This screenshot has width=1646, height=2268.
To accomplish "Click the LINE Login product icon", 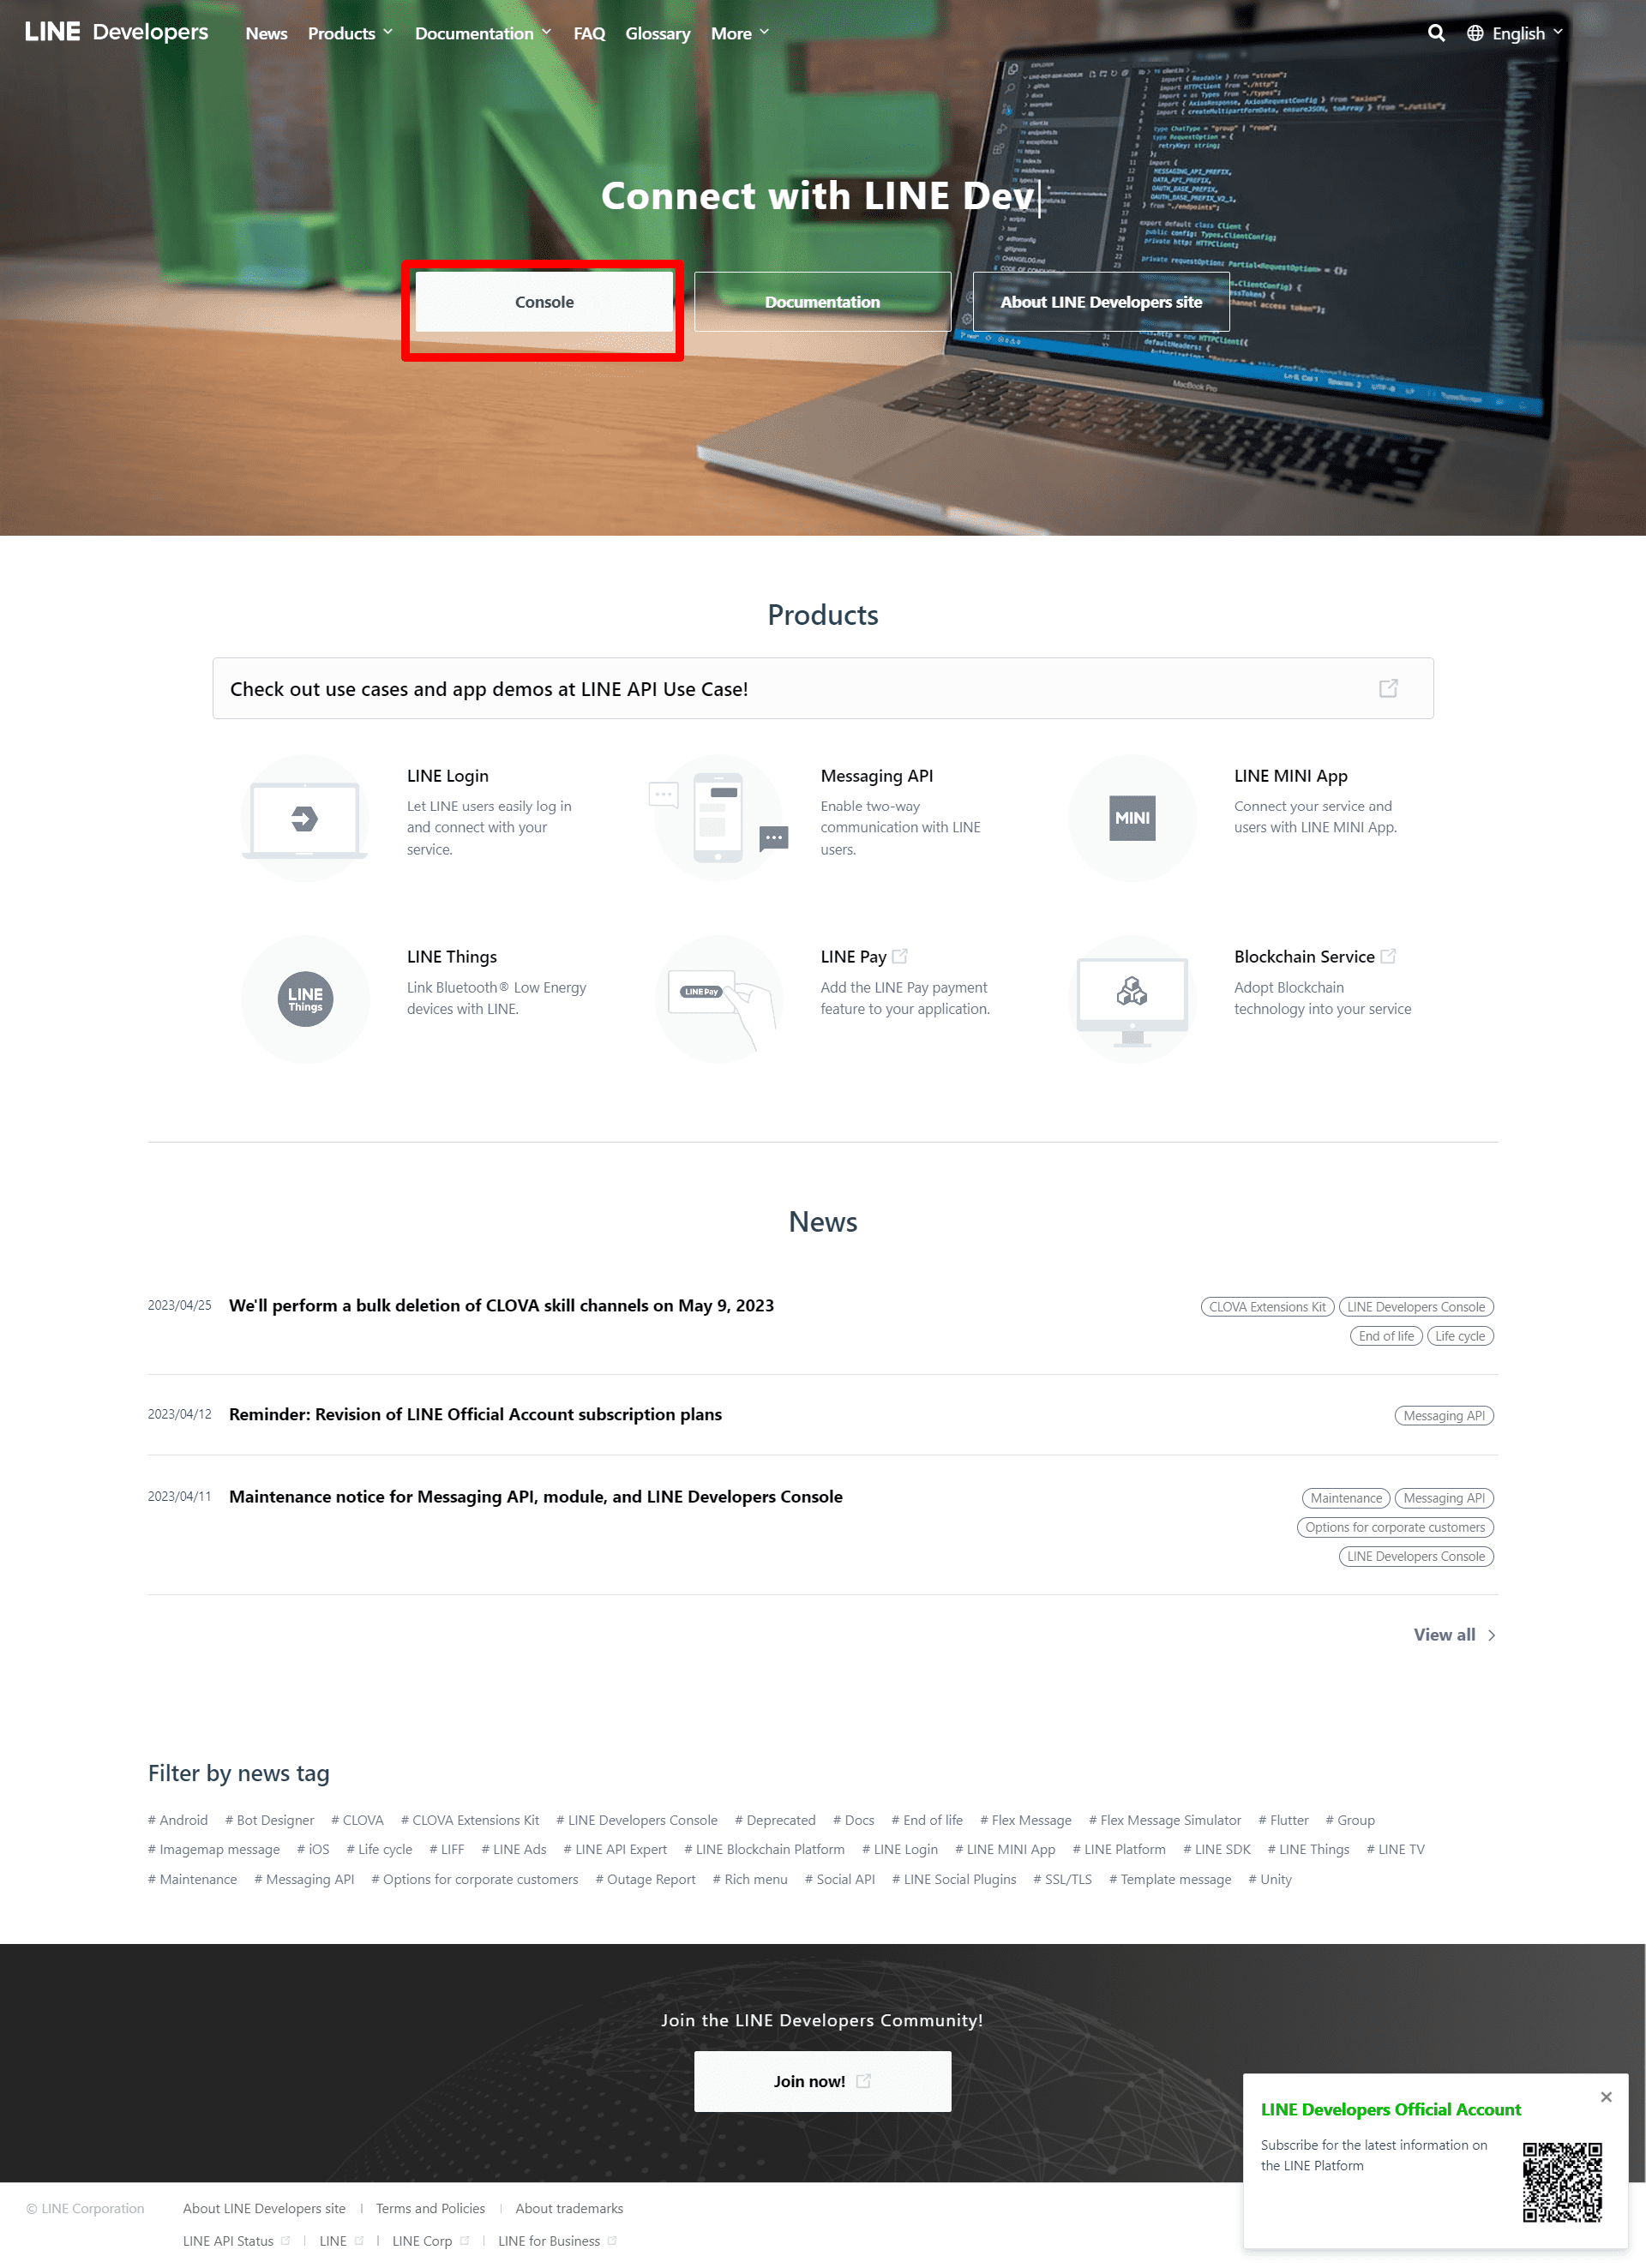I will pyautogui.click(x=306, y=815).
